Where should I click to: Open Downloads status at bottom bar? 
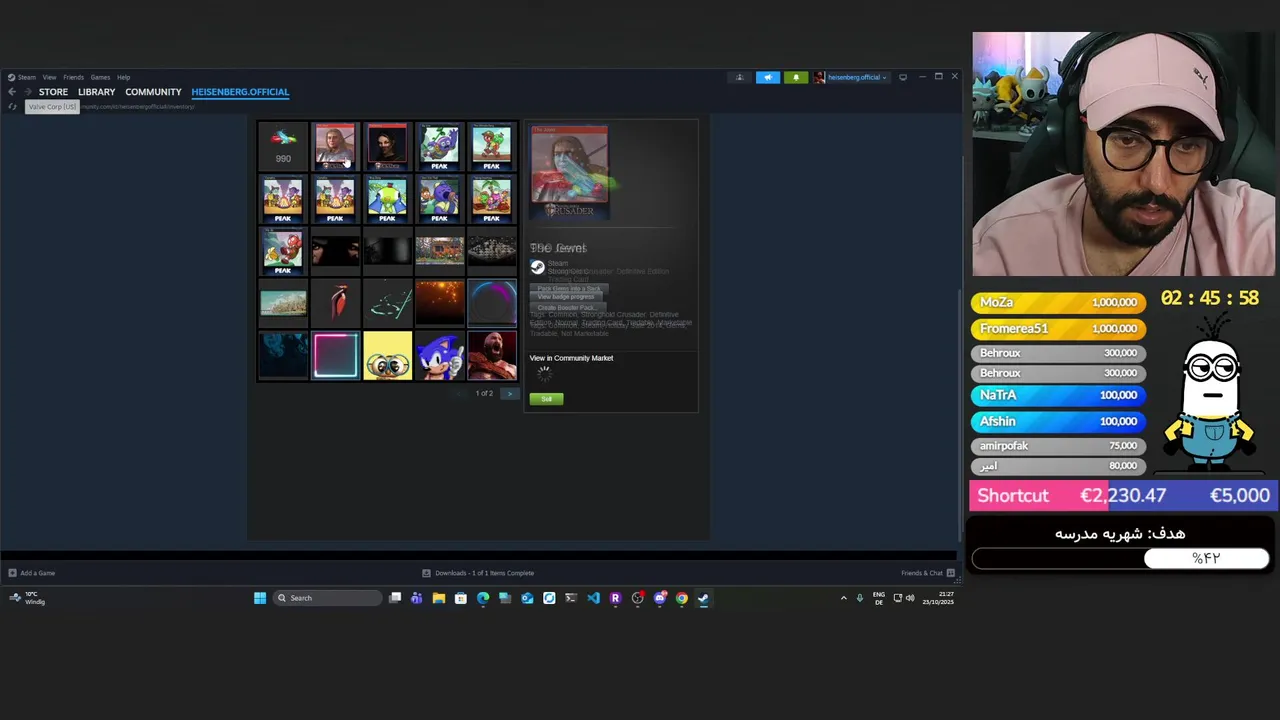point(478,573)
